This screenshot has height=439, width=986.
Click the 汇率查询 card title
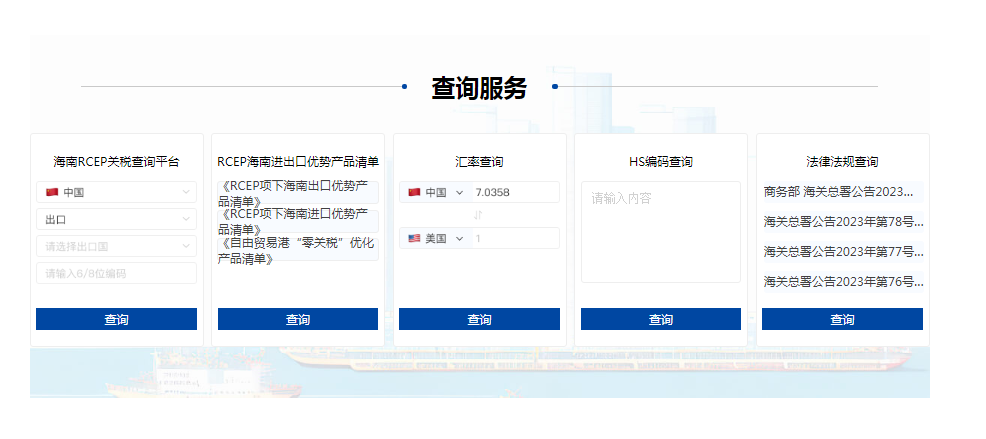[x=479, y=162]
